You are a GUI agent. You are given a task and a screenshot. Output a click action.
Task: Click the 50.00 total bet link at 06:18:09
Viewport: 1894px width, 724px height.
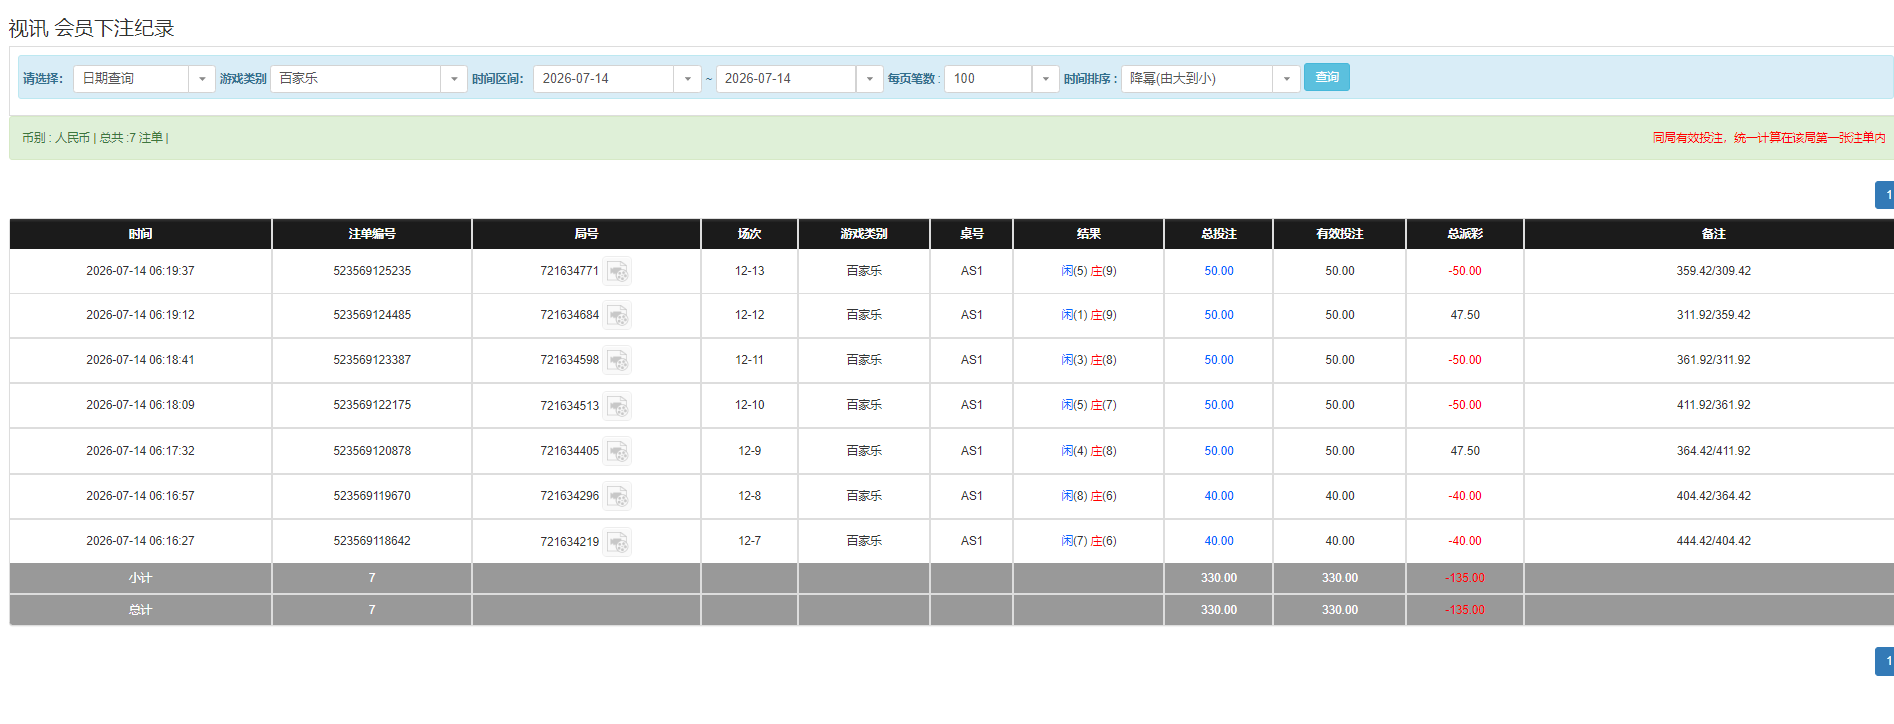coord(1218,405)
